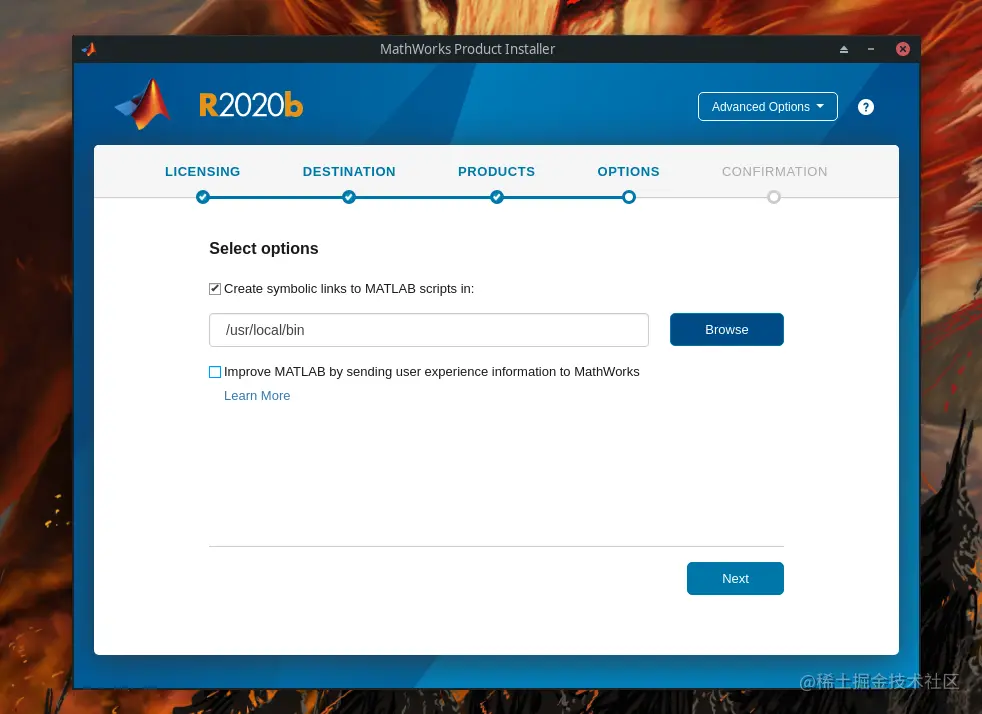Image resolution: width=982 pixels, height=714 pixels.
Task: Click the Next button
Action: click(735, 578)
